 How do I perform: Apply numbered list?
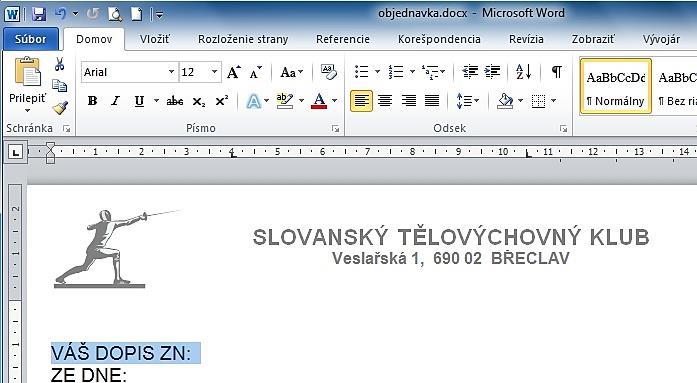click(x=396, y=72)
